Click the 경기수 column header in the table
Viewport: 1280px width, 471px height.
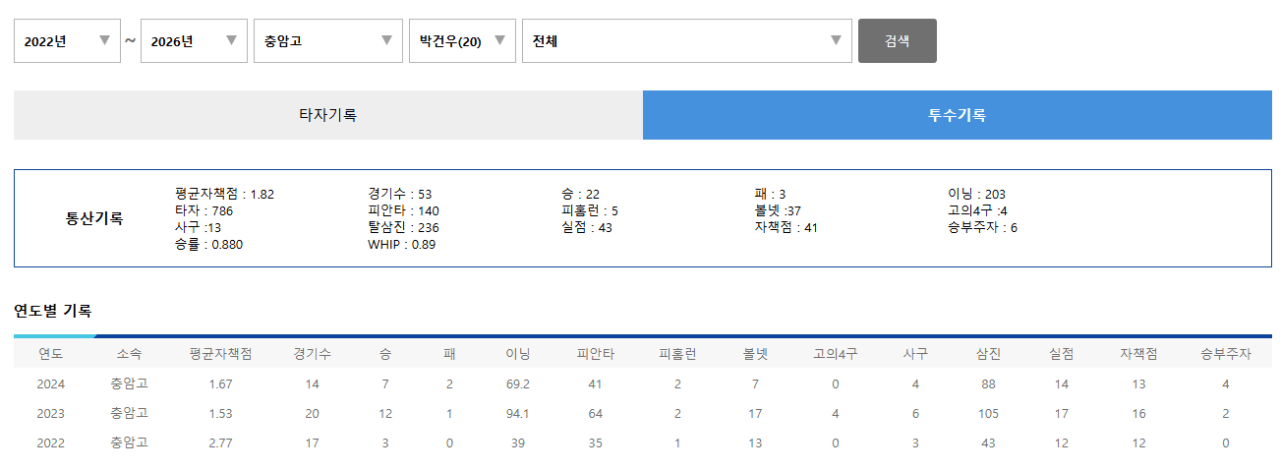(313, 353)
